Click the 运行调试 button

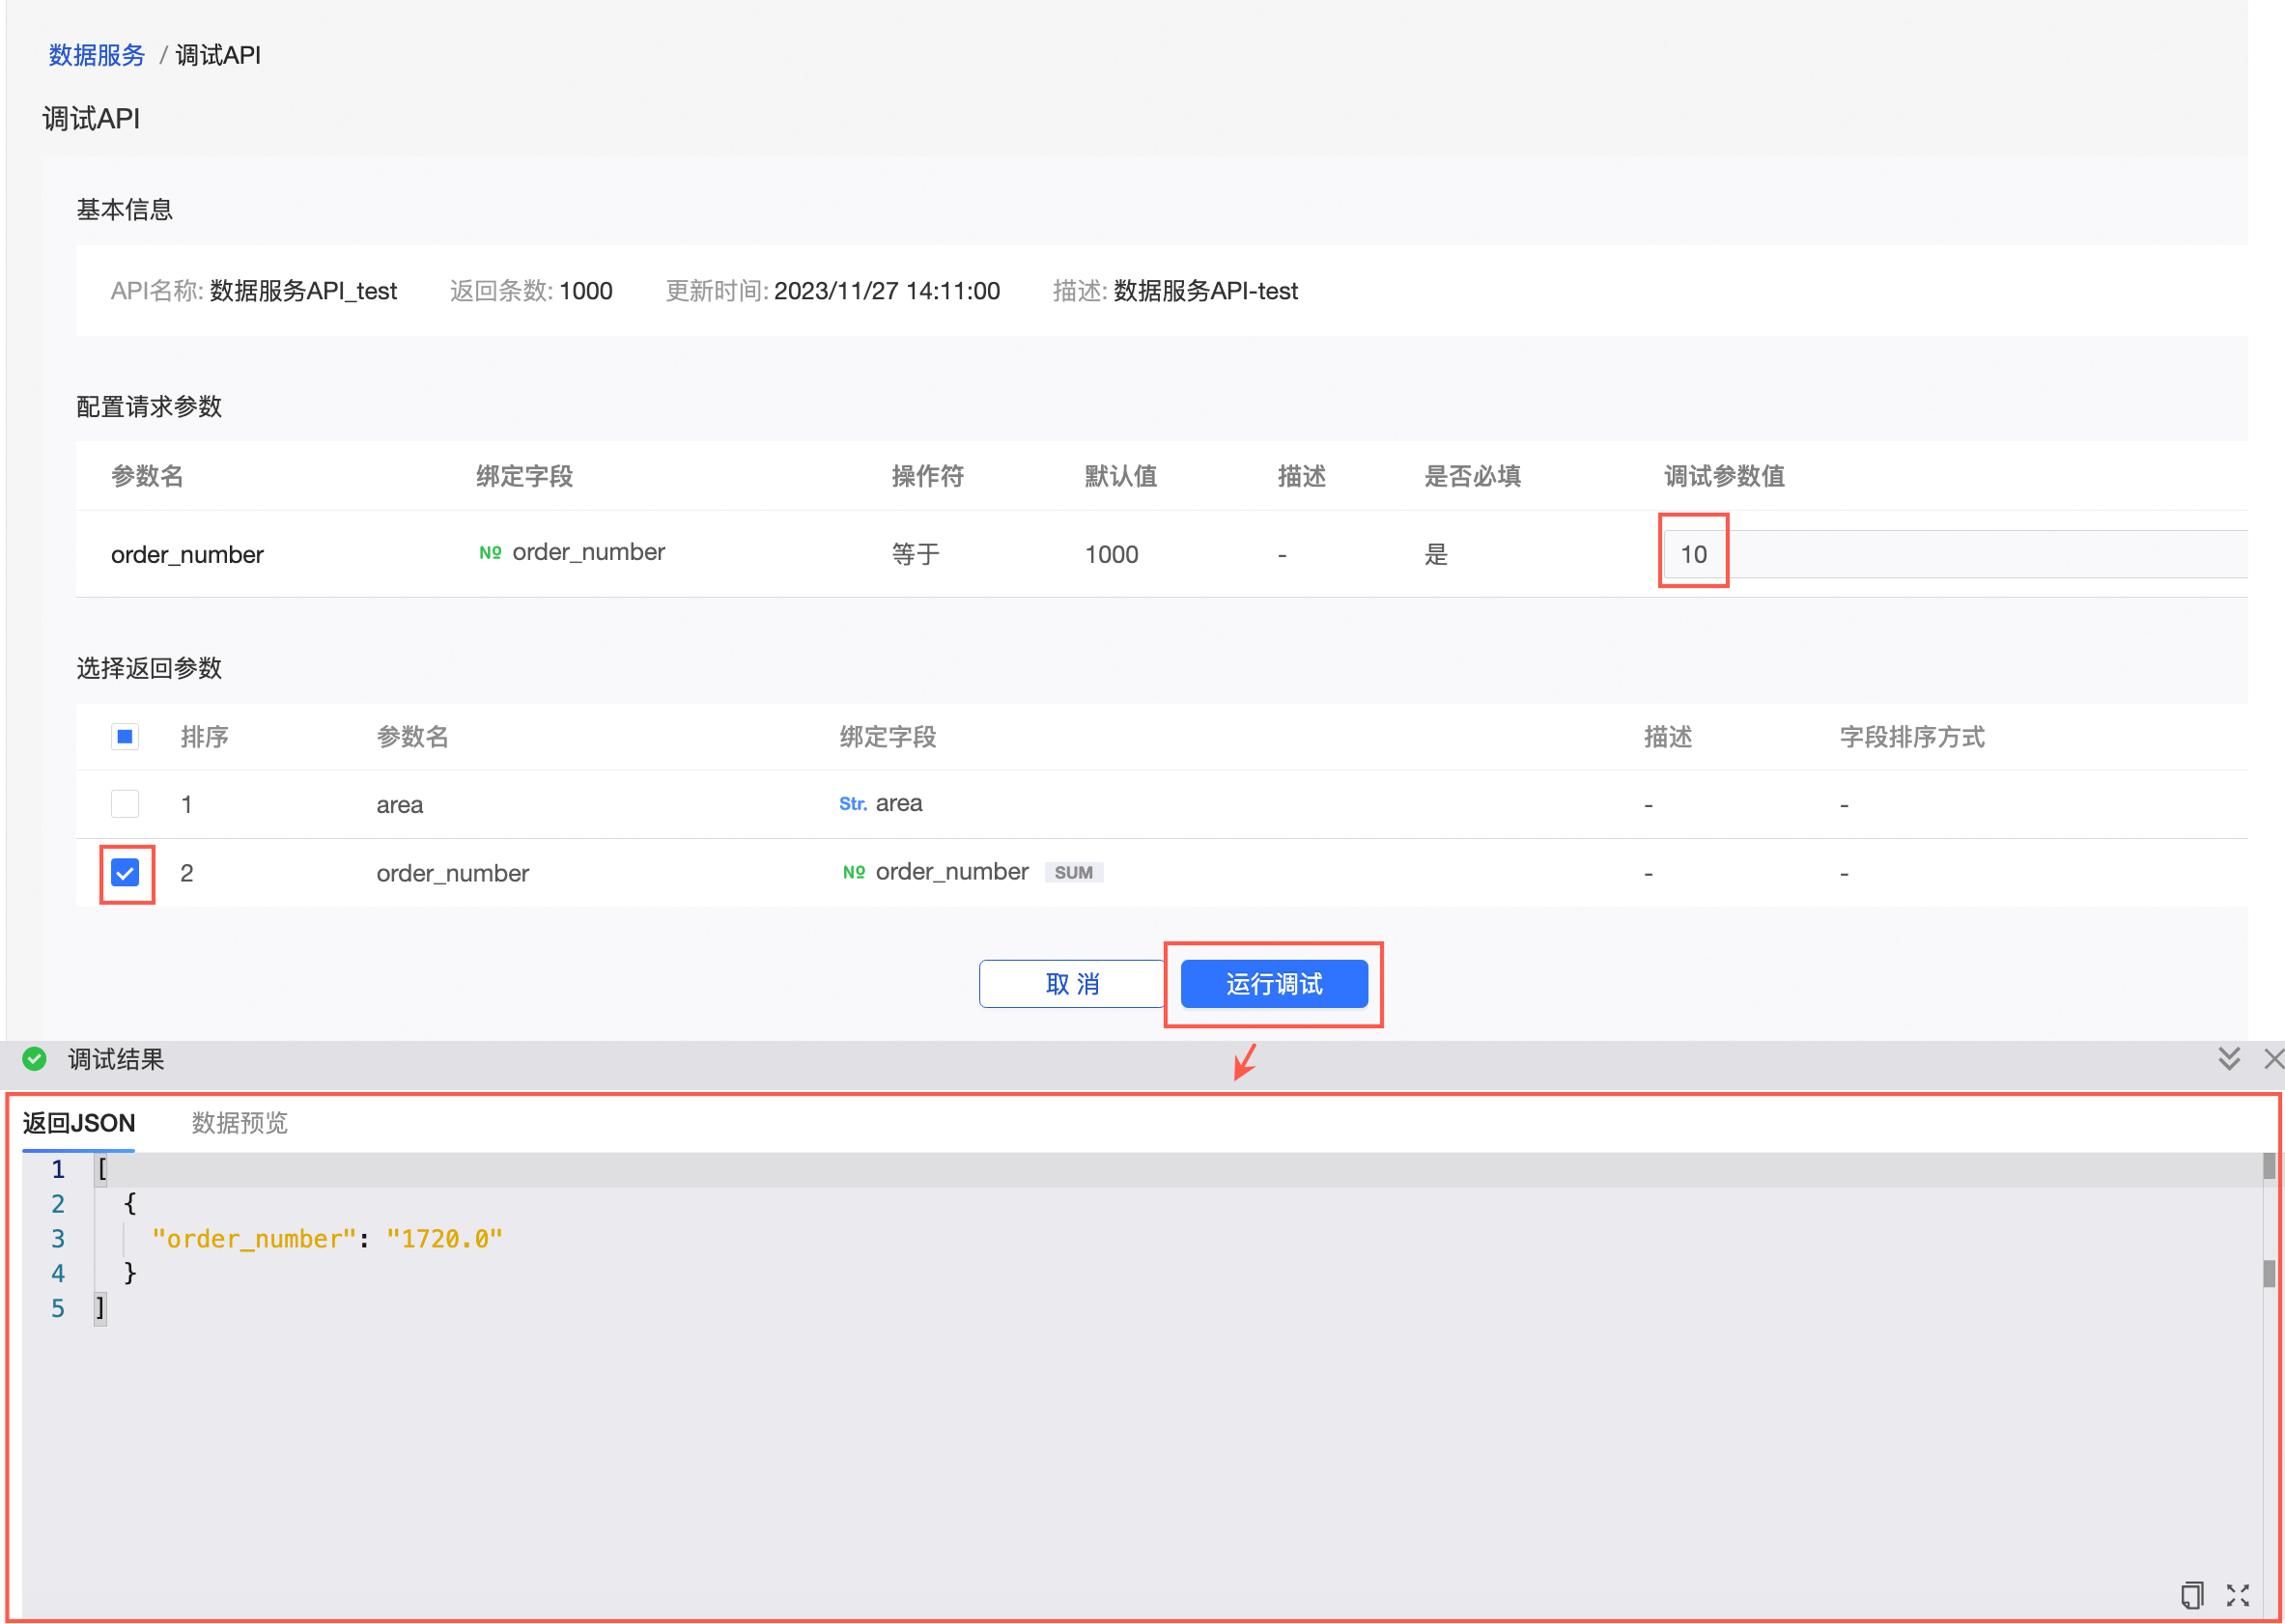point(1273,984)
